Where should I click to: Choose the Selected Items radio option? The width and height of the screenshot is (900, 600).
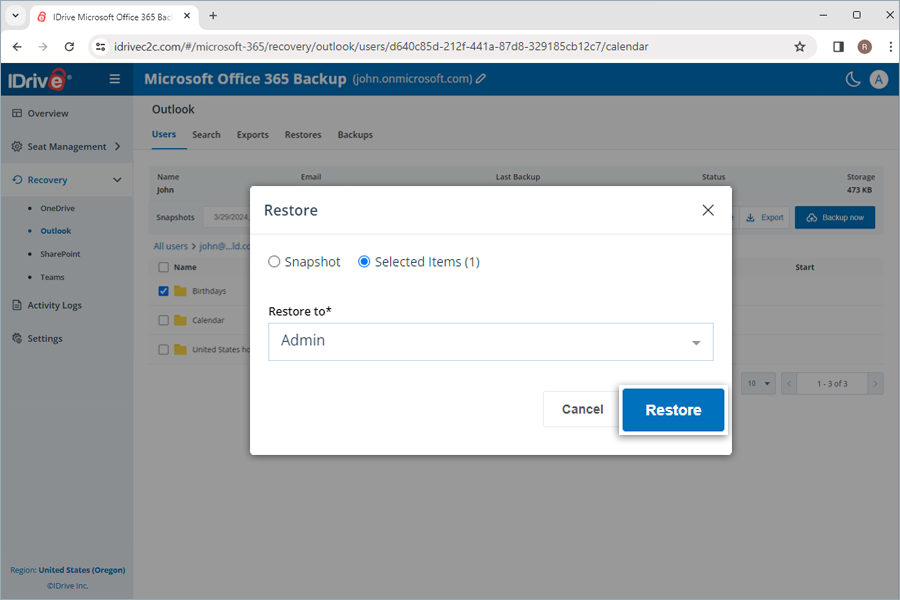coord(364,262)
